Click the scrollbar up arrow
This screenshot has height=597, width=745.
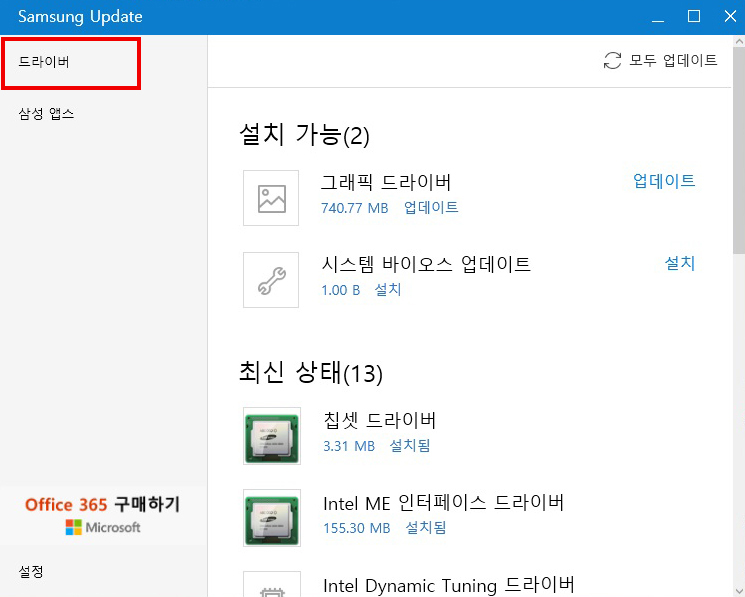[x=739, y=41]
